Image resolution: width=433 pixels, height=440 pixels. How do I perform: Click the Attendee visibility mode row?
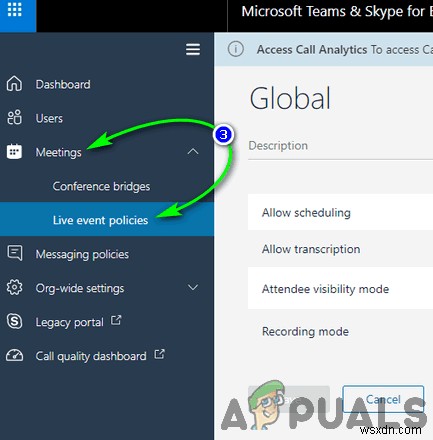coord(340,289)
